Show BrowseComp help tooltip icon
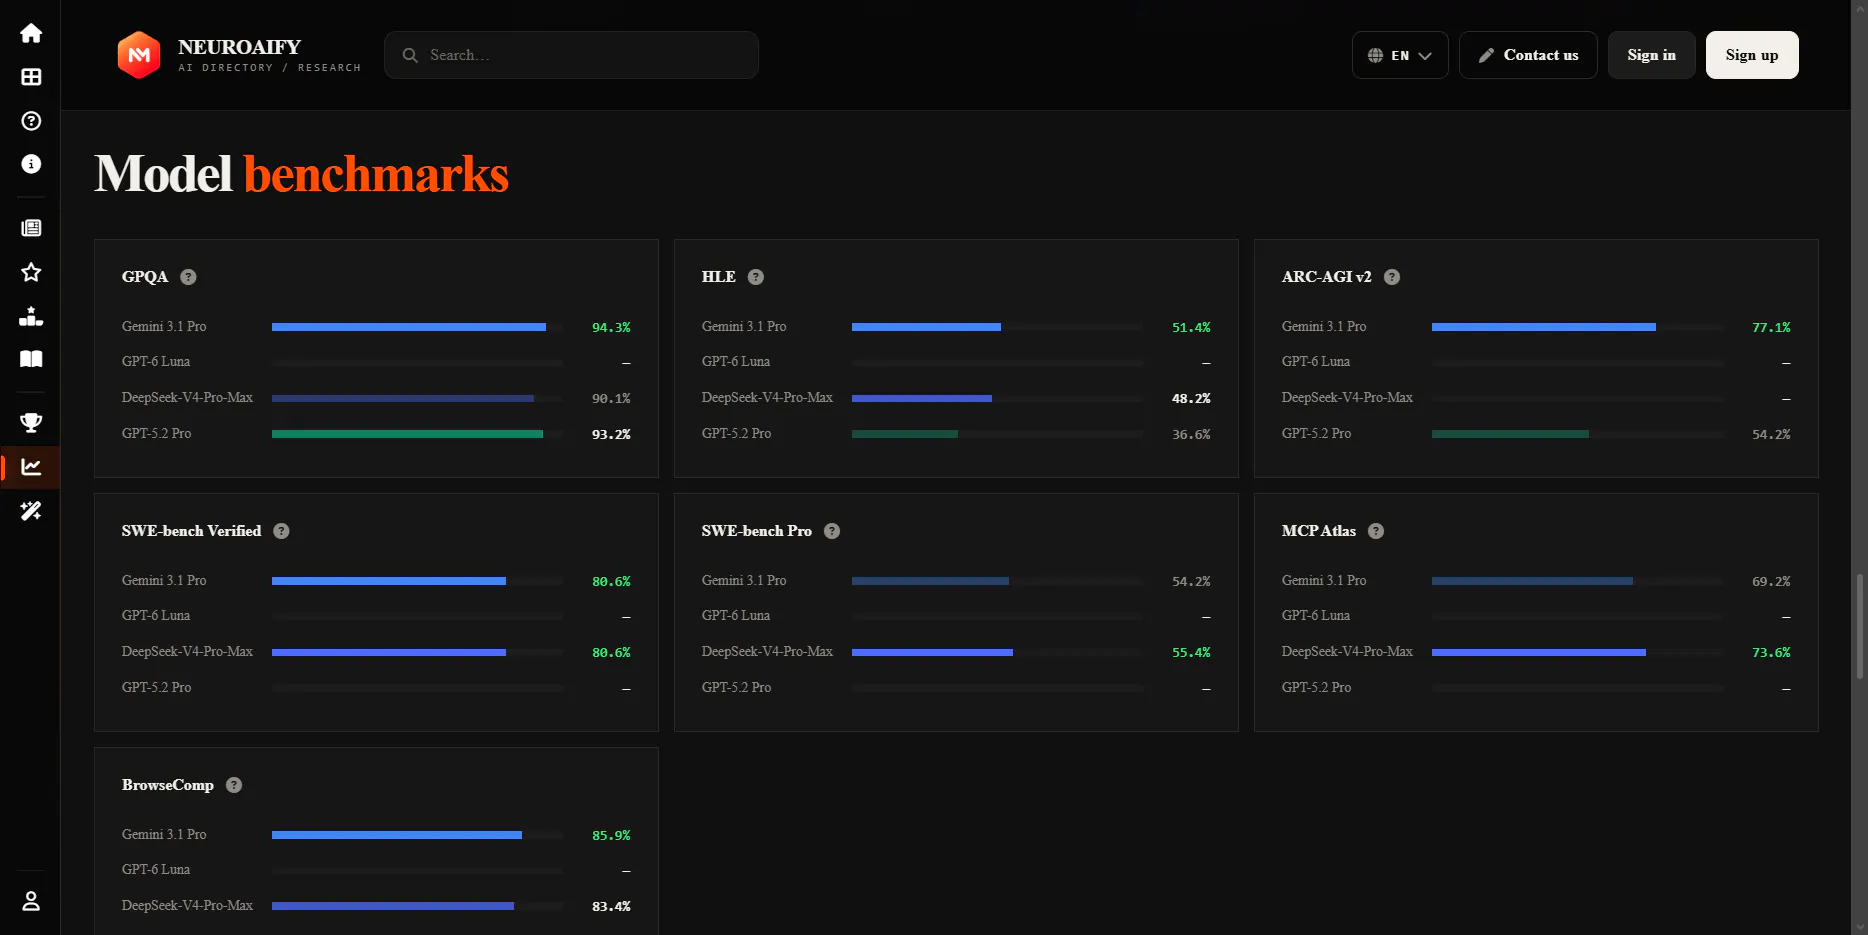 [x=234, y=785]
